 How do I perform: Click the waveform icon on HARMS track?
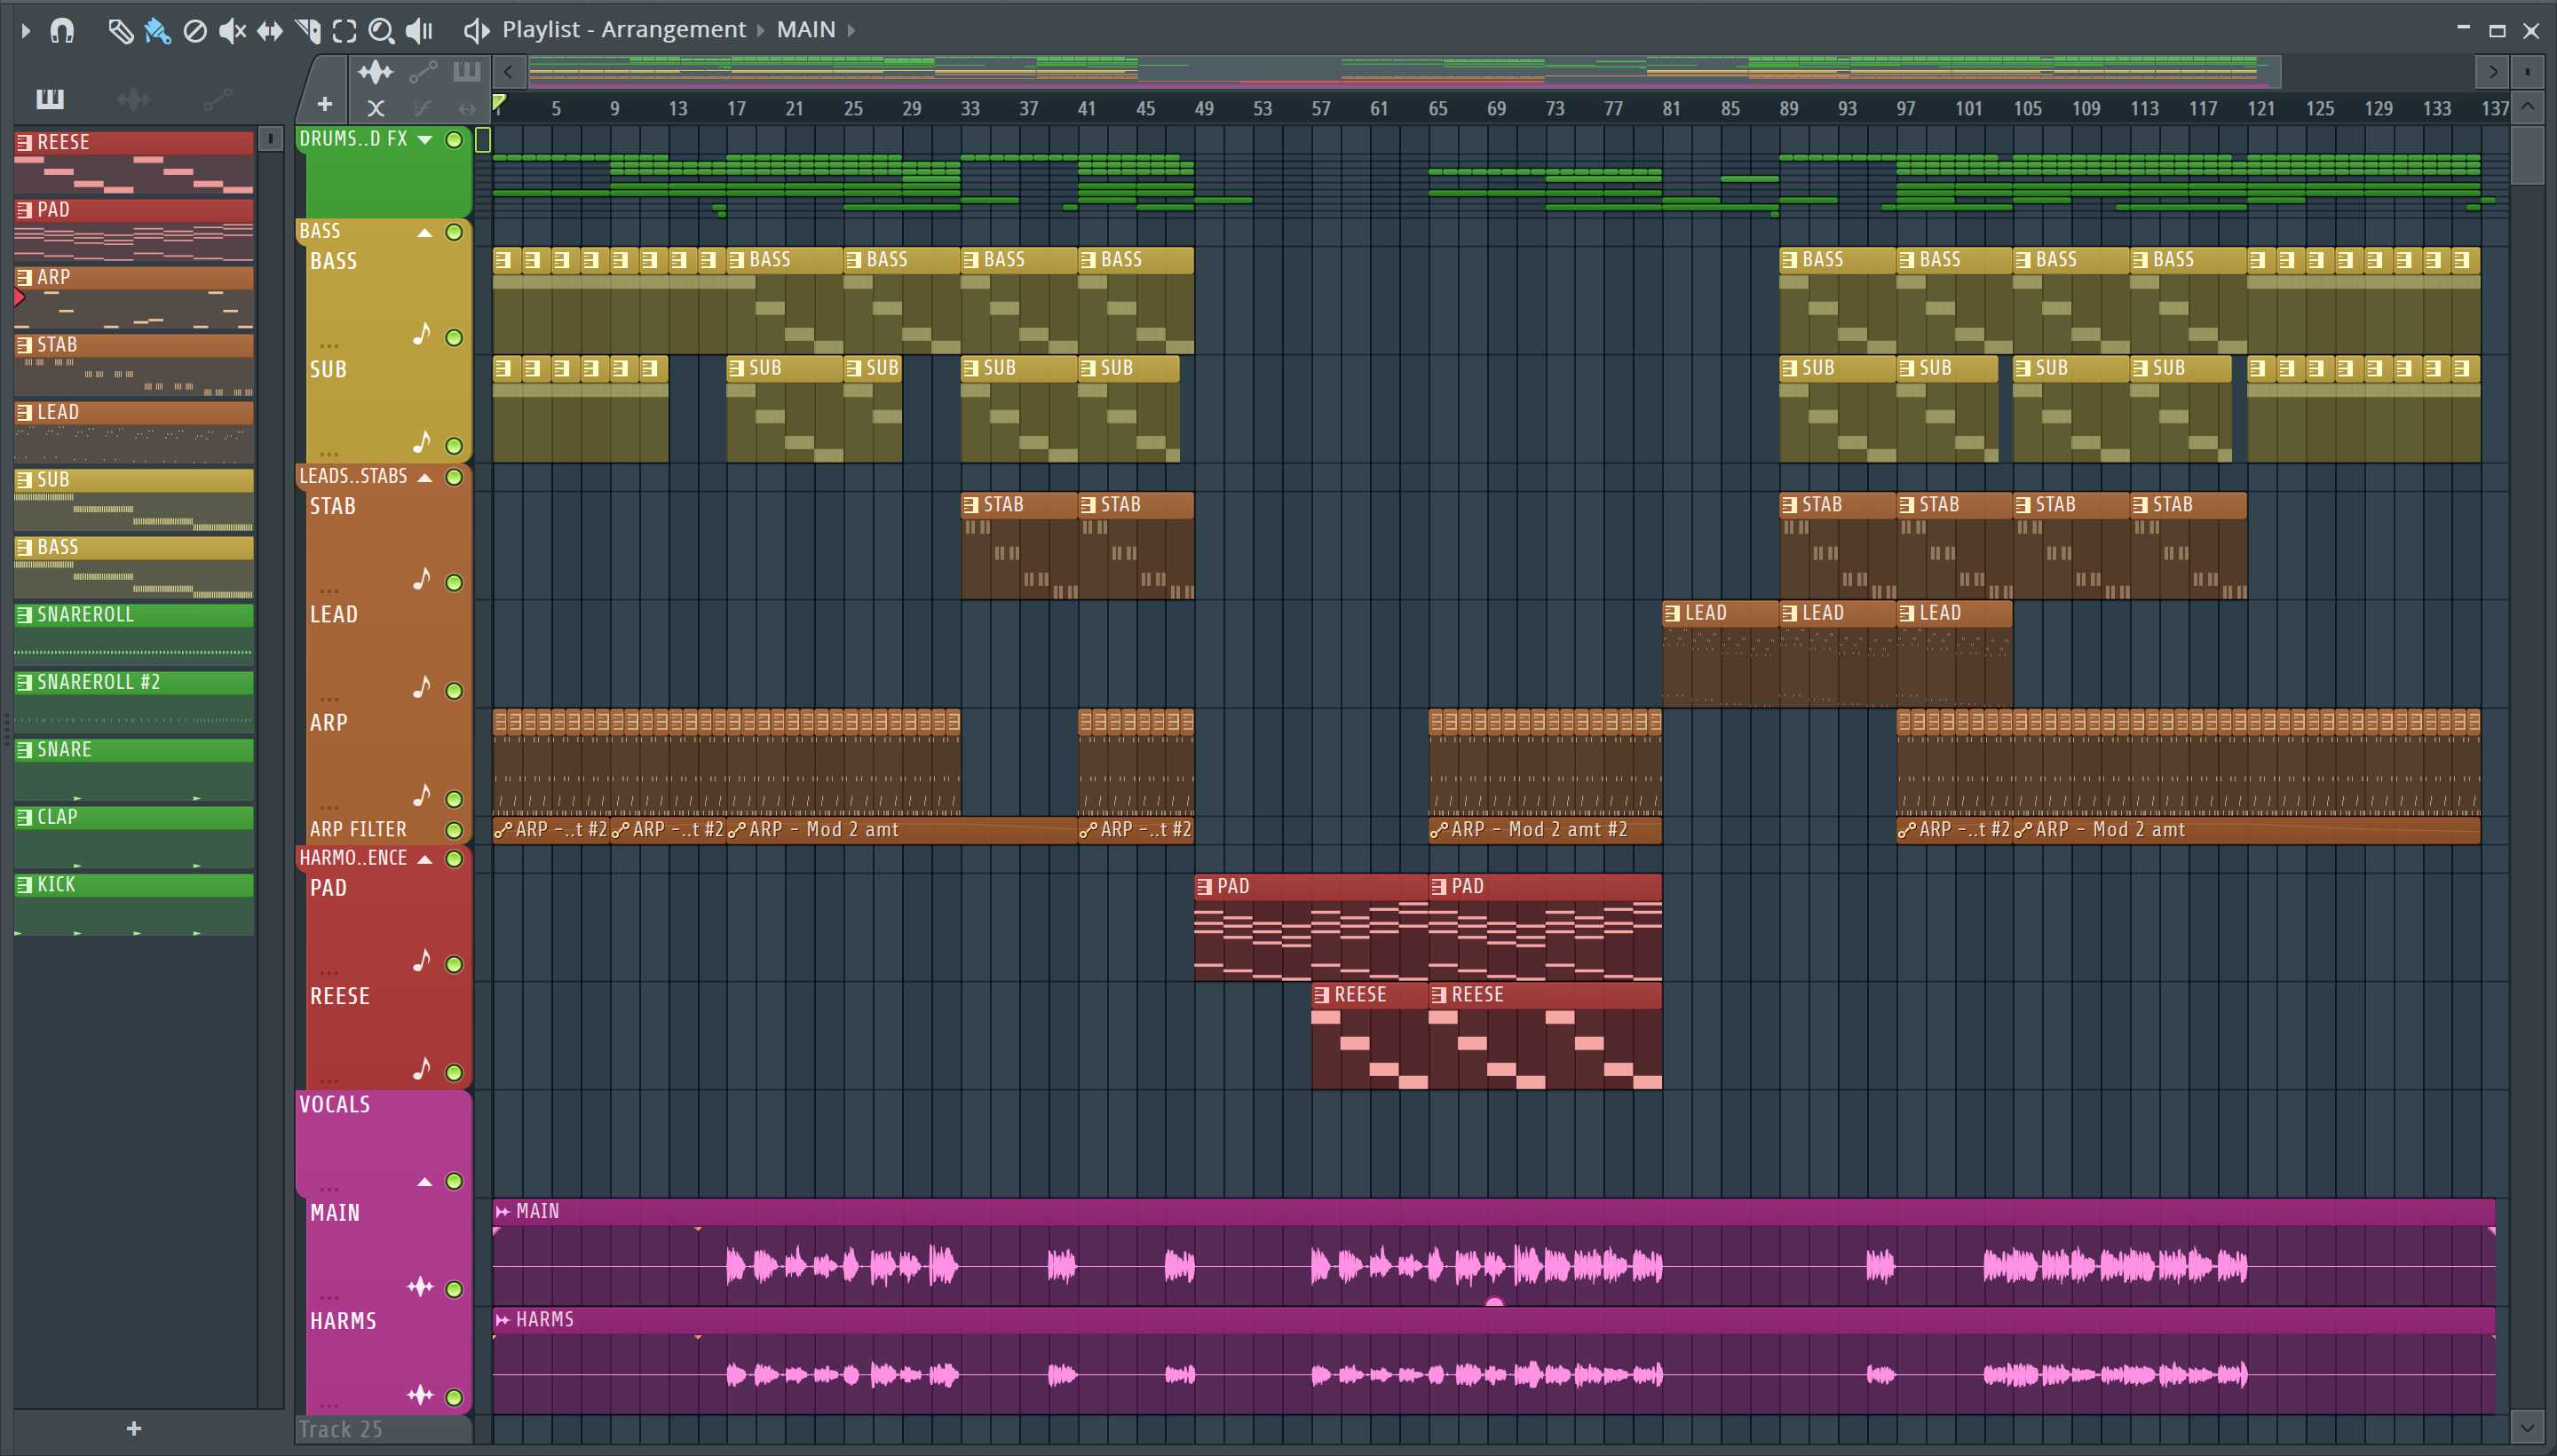coord(421,1395)
